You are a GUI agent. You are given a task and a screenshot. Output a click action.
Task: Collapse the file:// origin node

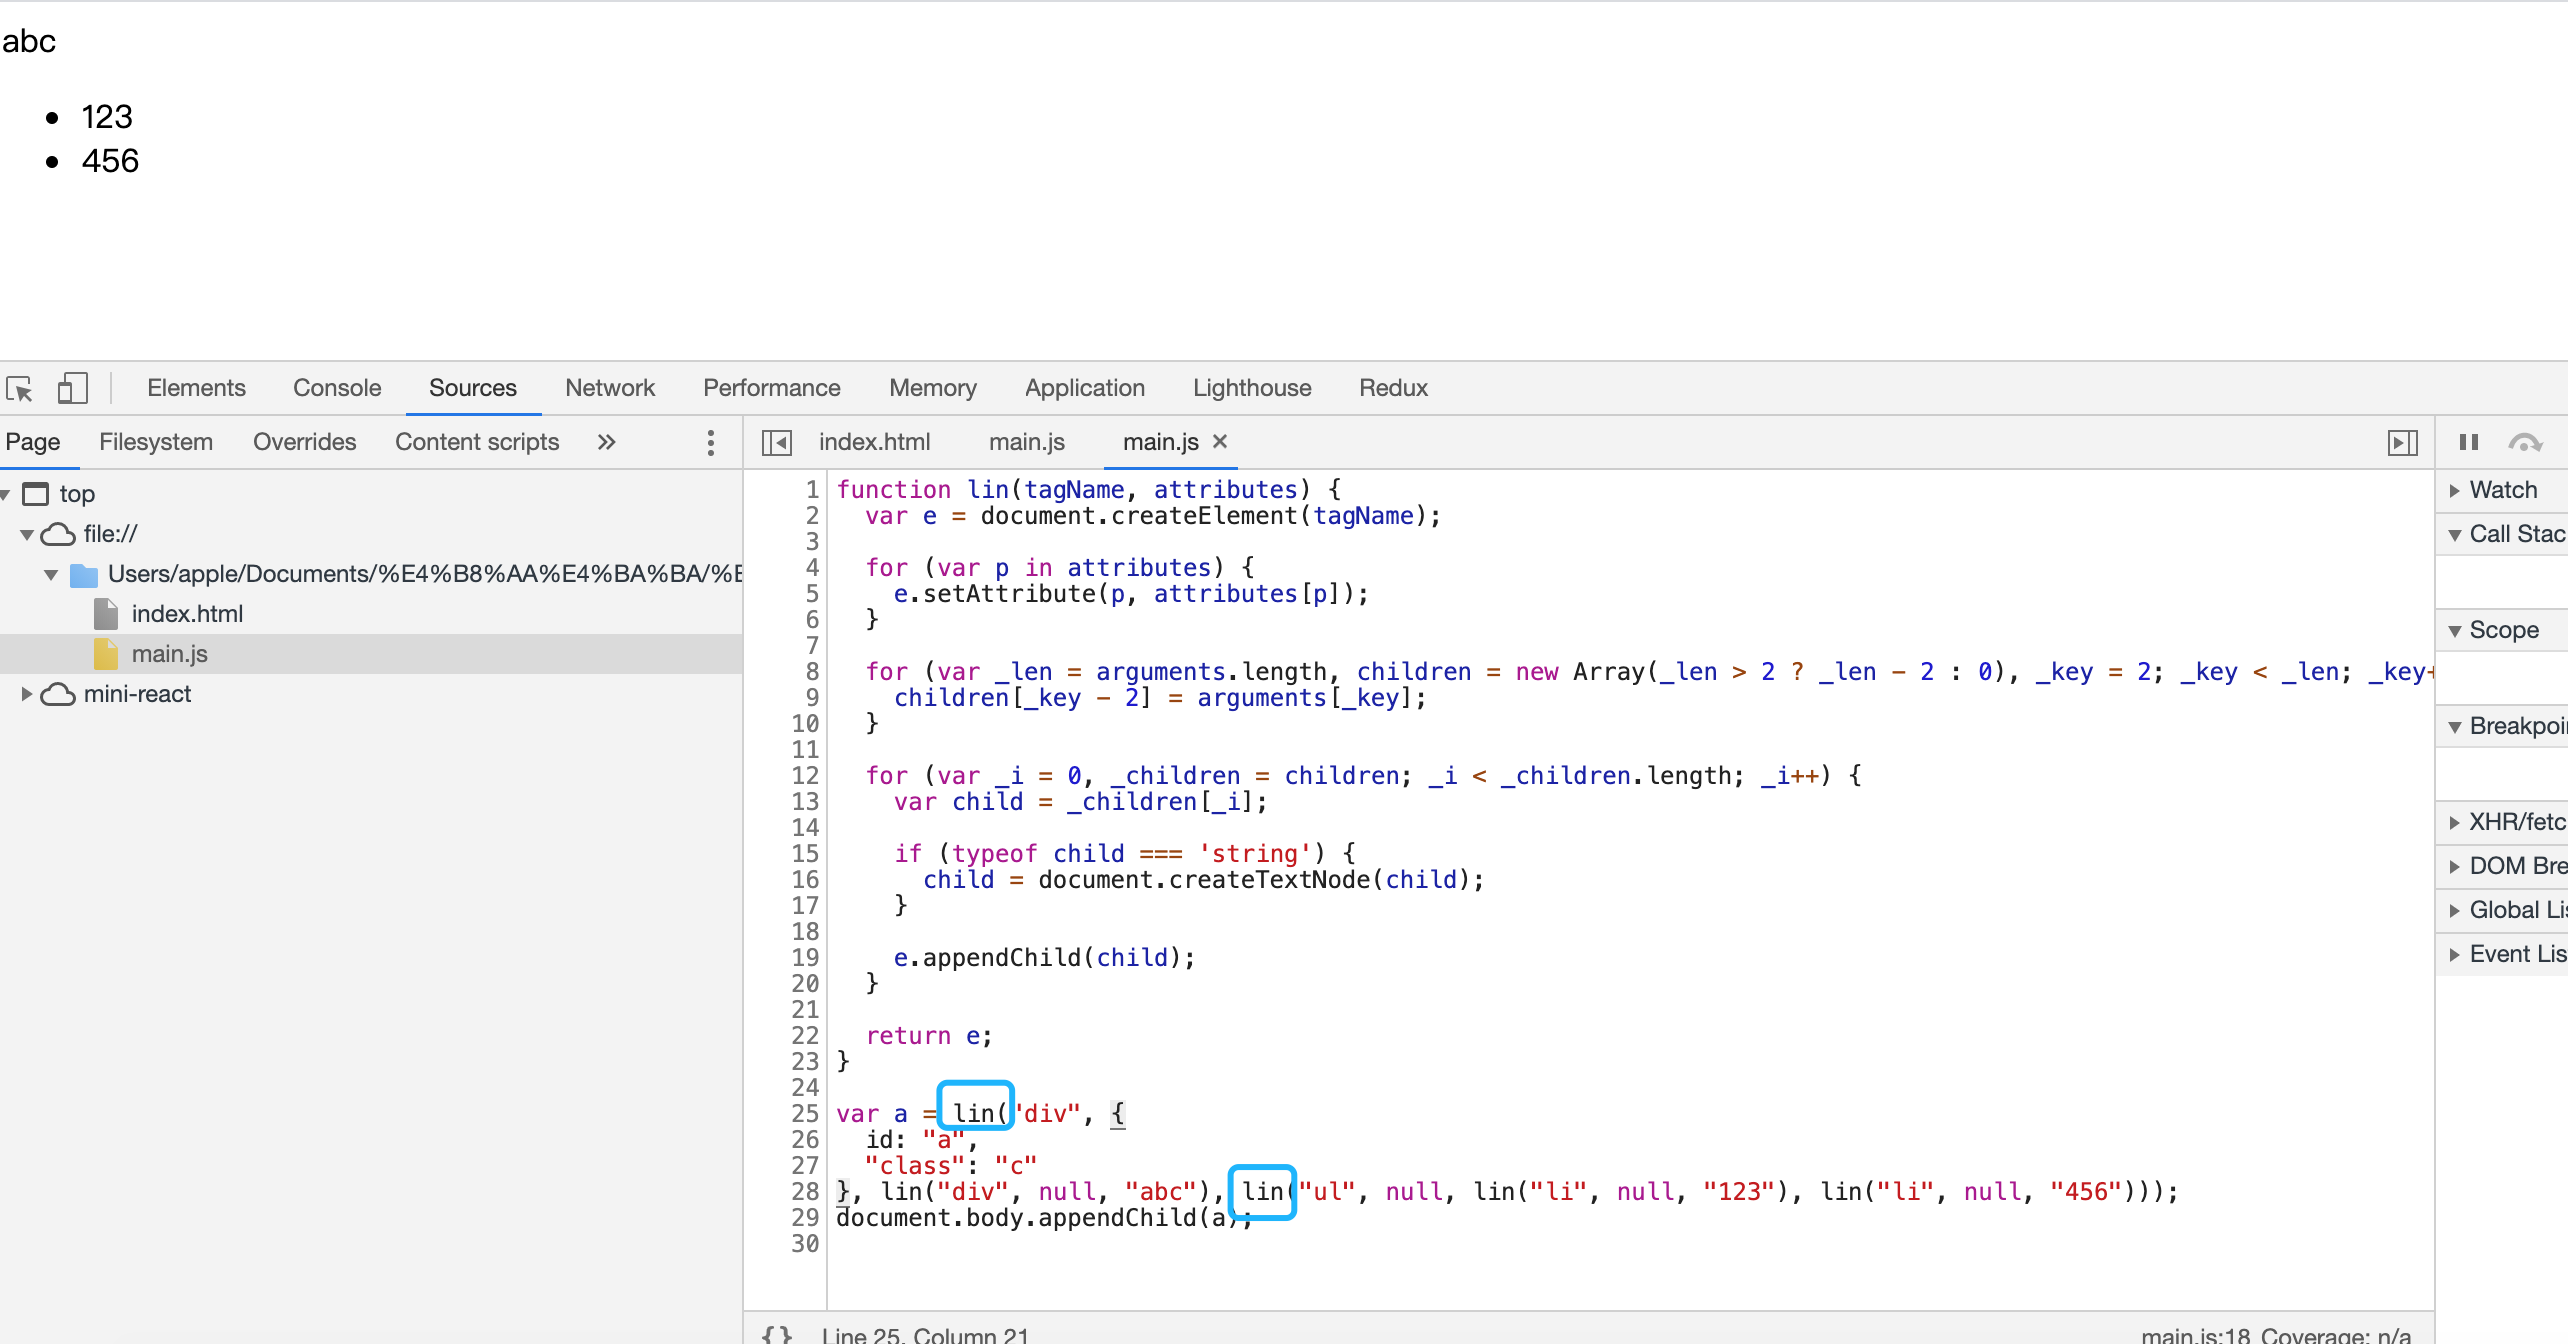pos(27,535)
